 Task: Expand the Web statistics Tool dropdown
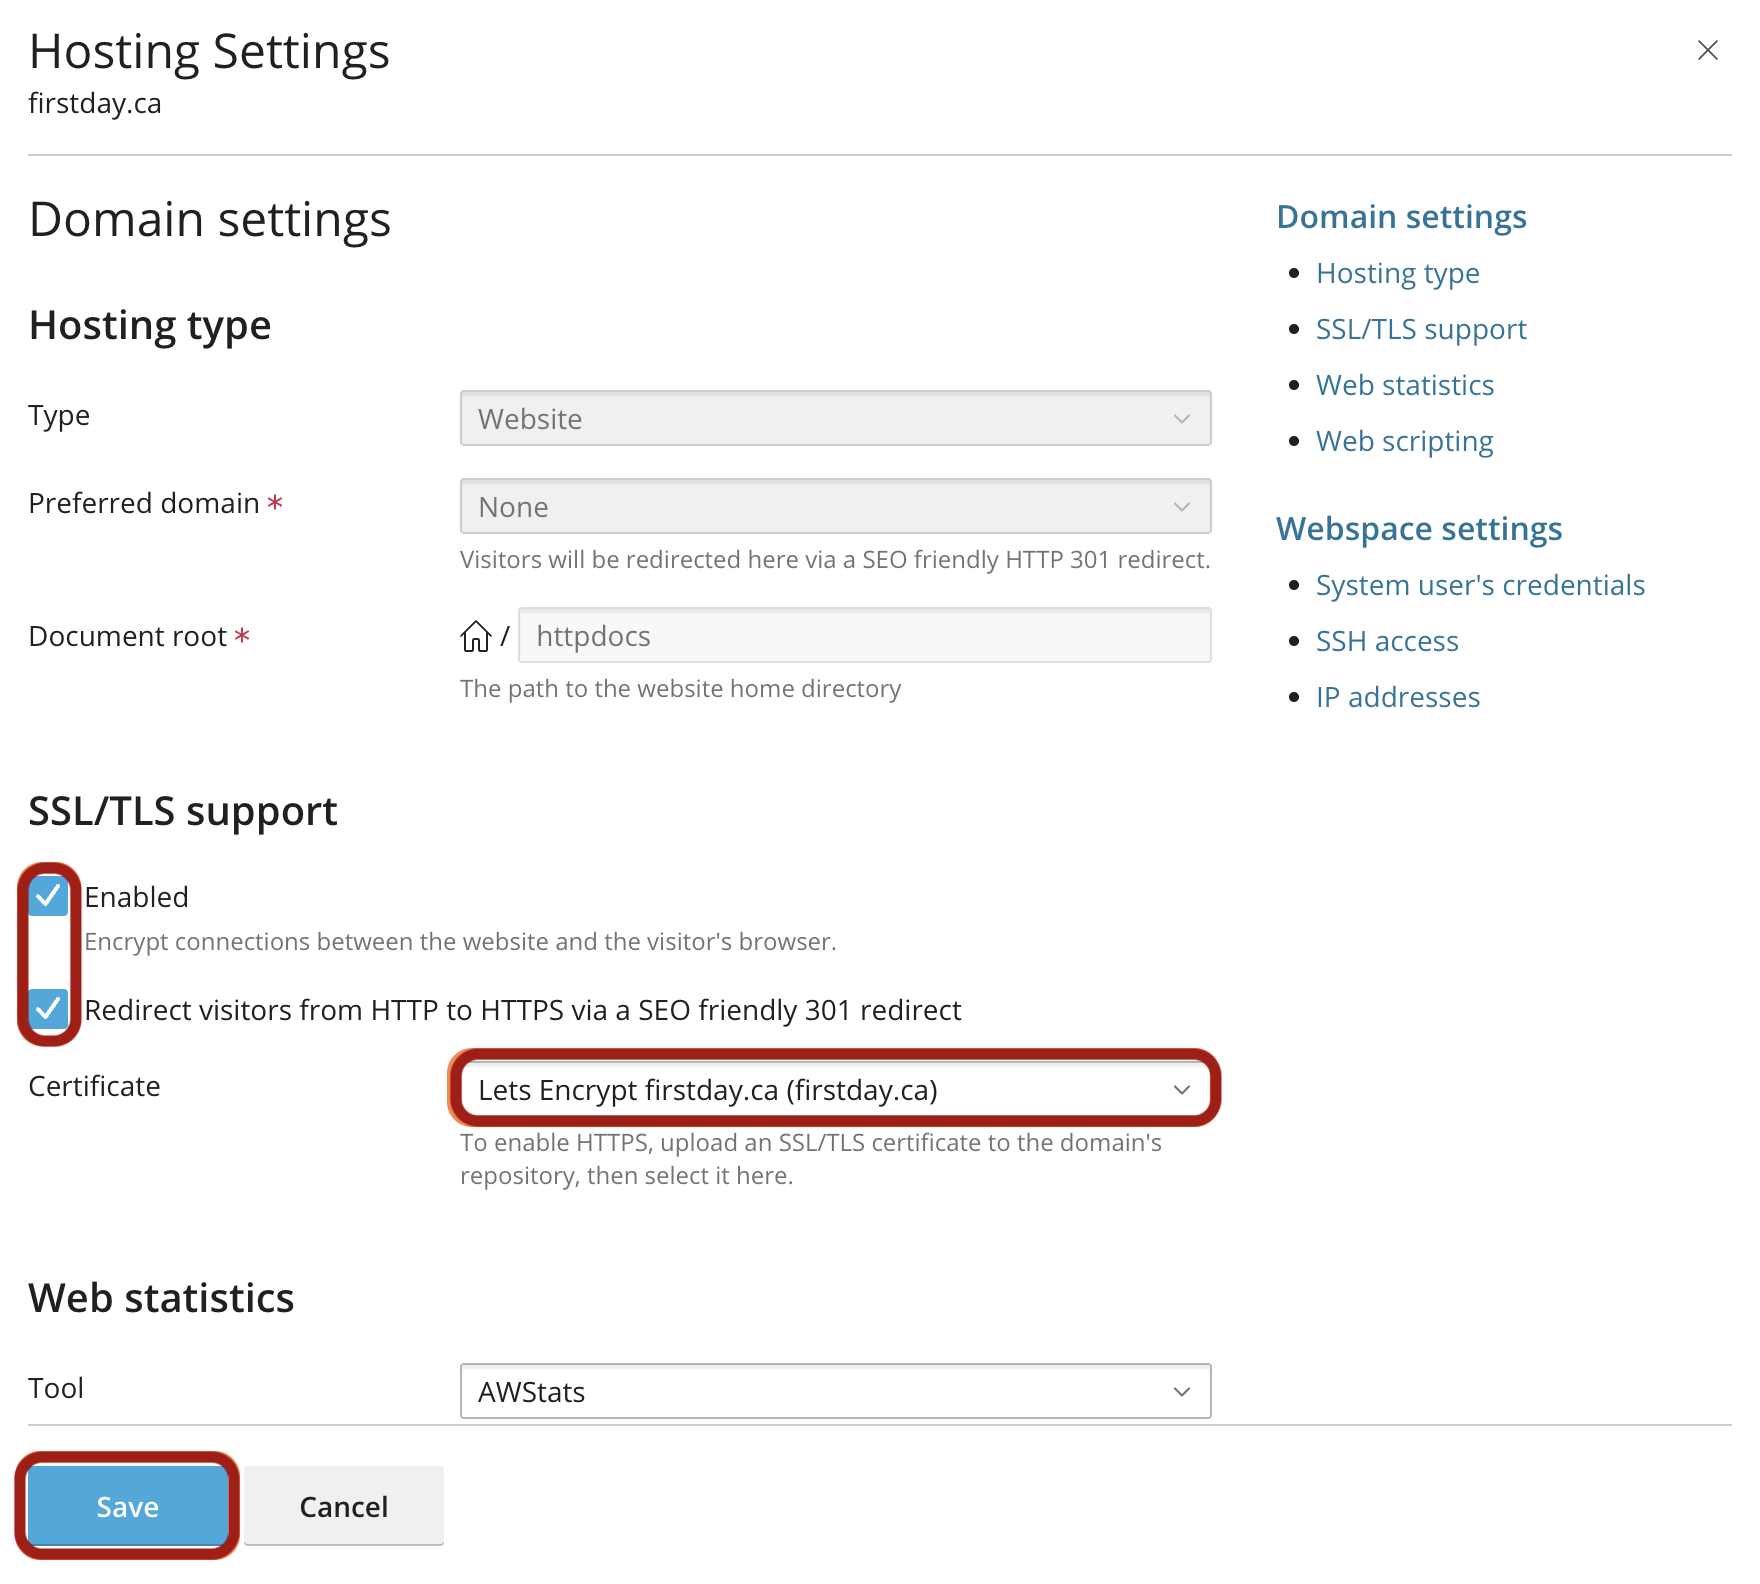click(x=835, y=1391)
